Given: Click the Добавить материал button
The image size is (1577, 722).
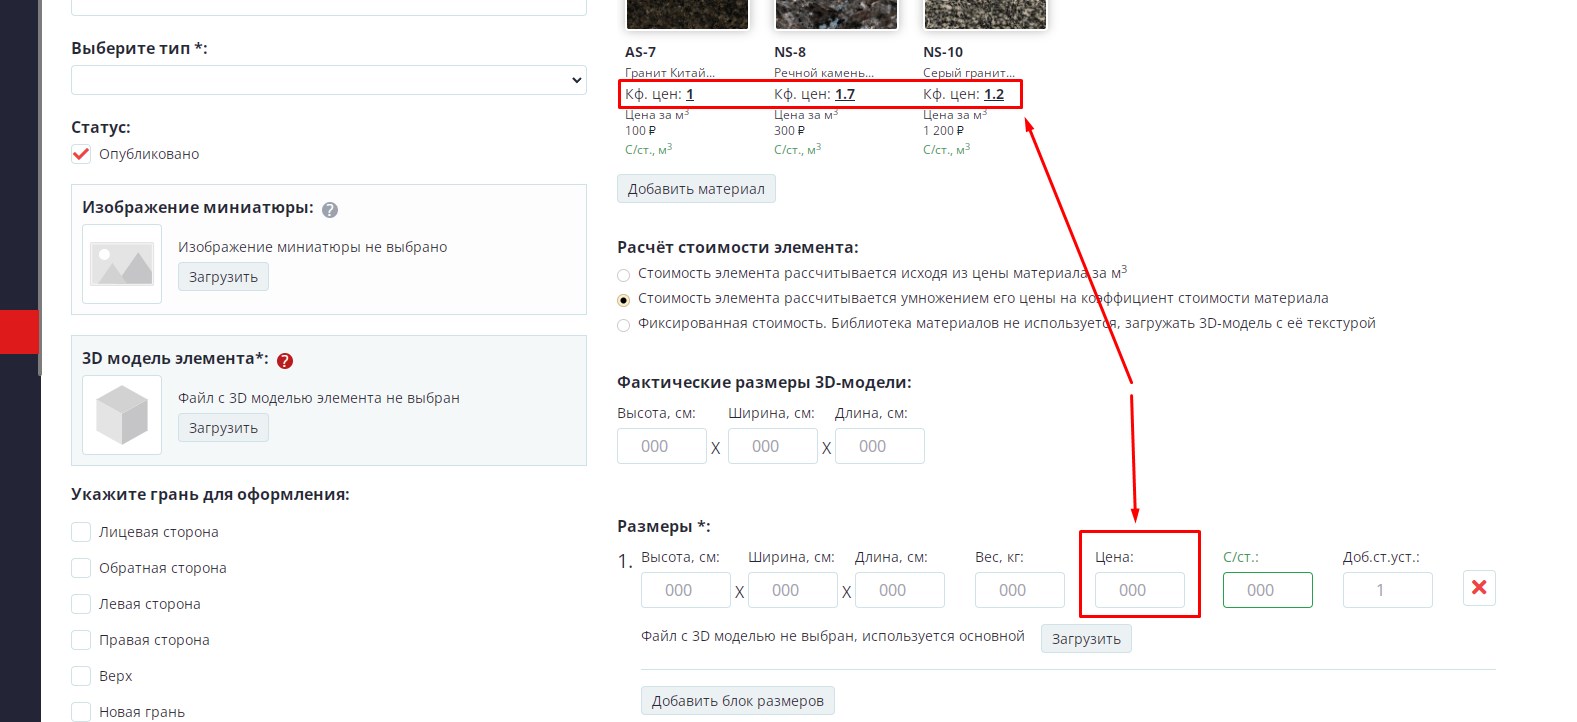Looking at the screenshot, I should click(x=696, y=189).
